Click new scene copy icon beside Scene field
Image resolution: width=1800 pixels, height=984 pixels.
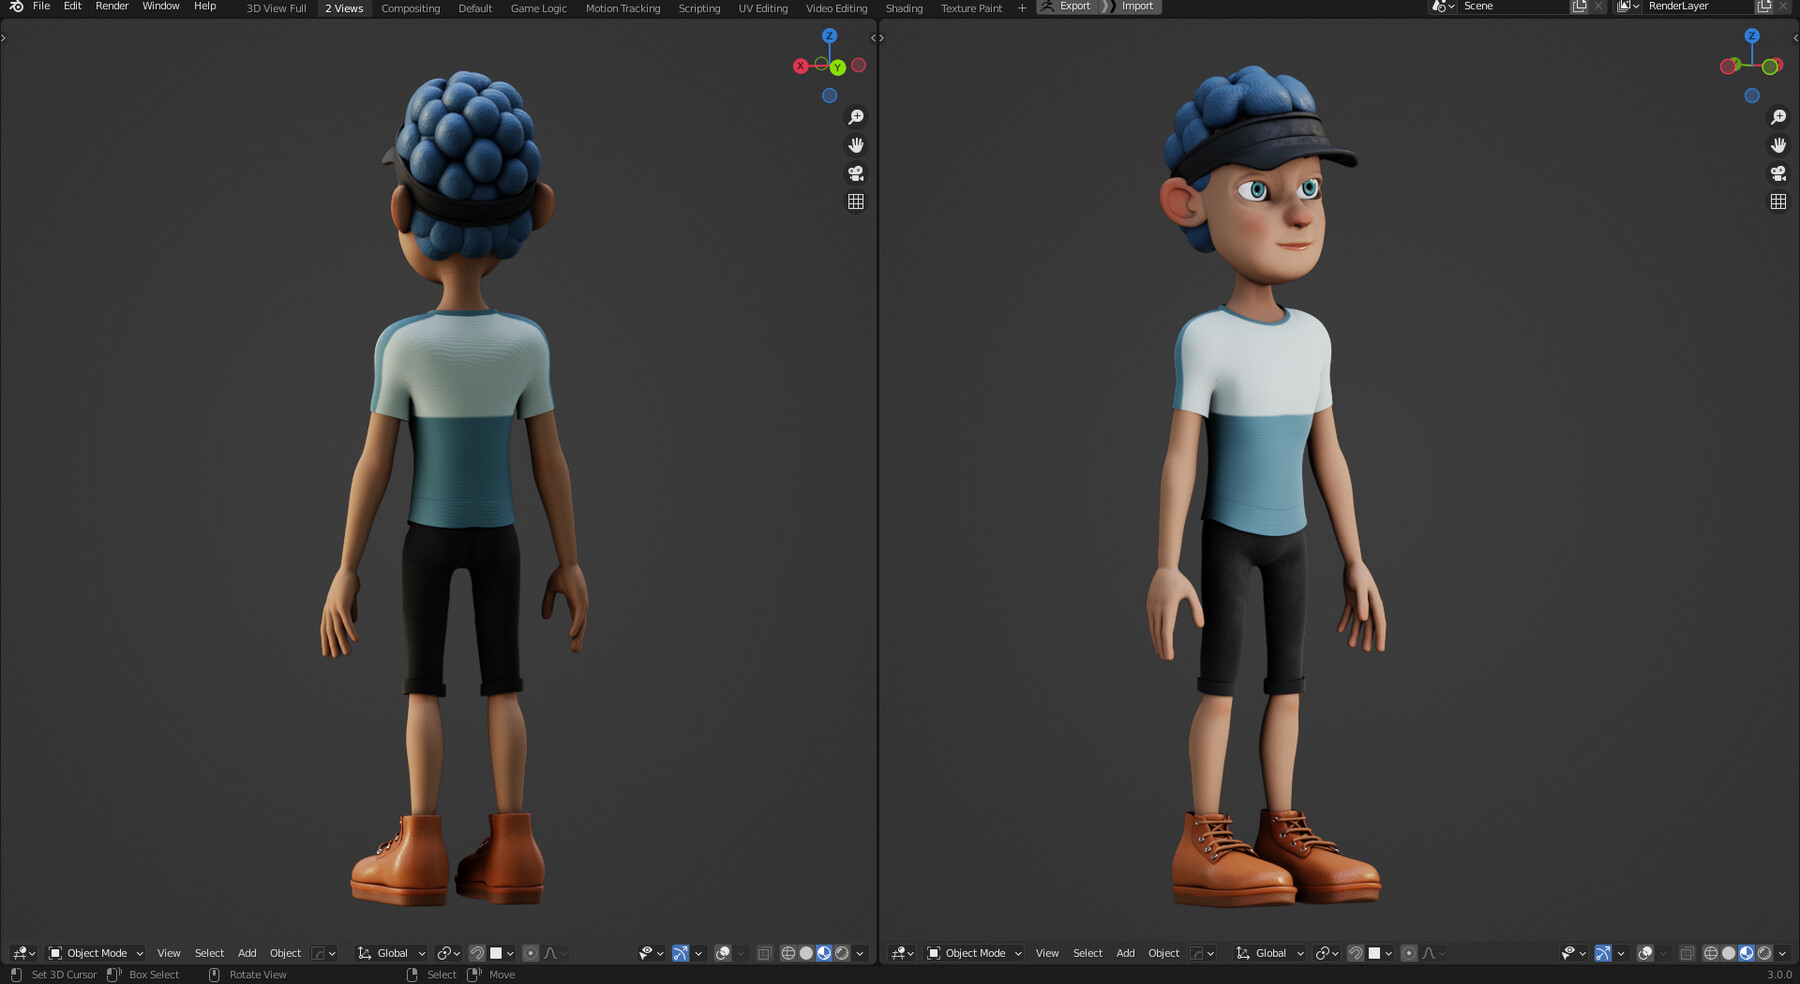(1579, 6)
